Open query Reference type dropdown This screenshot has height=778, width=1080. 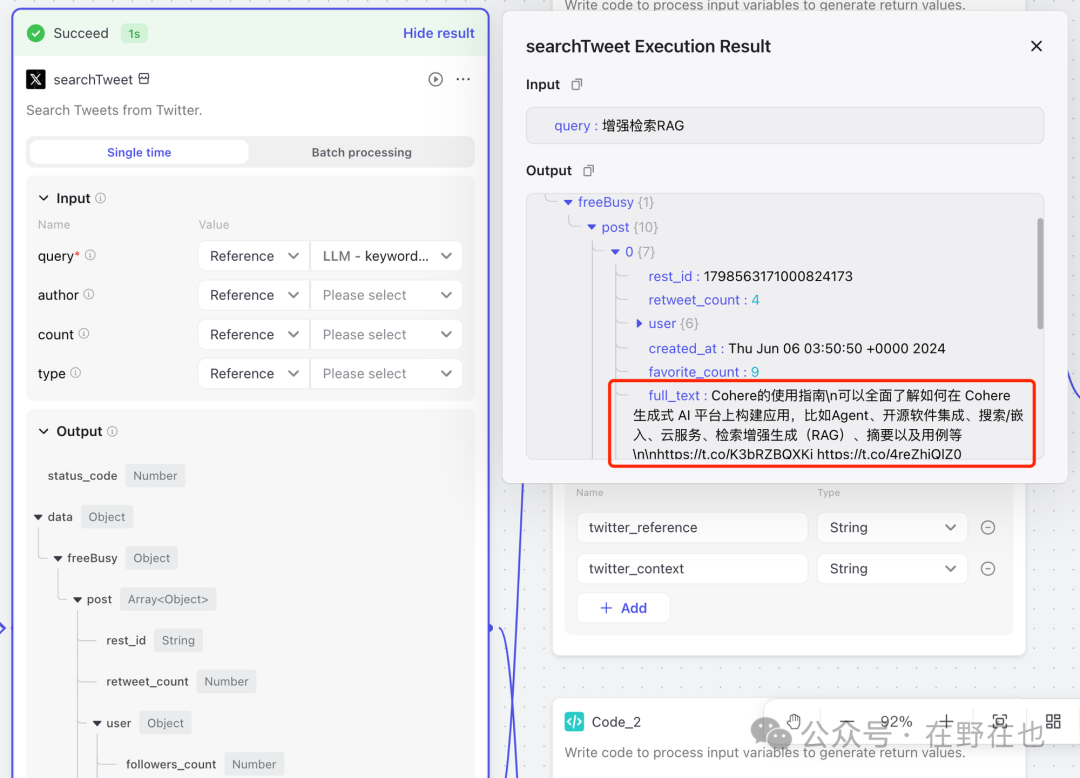[x=254, y=256]
